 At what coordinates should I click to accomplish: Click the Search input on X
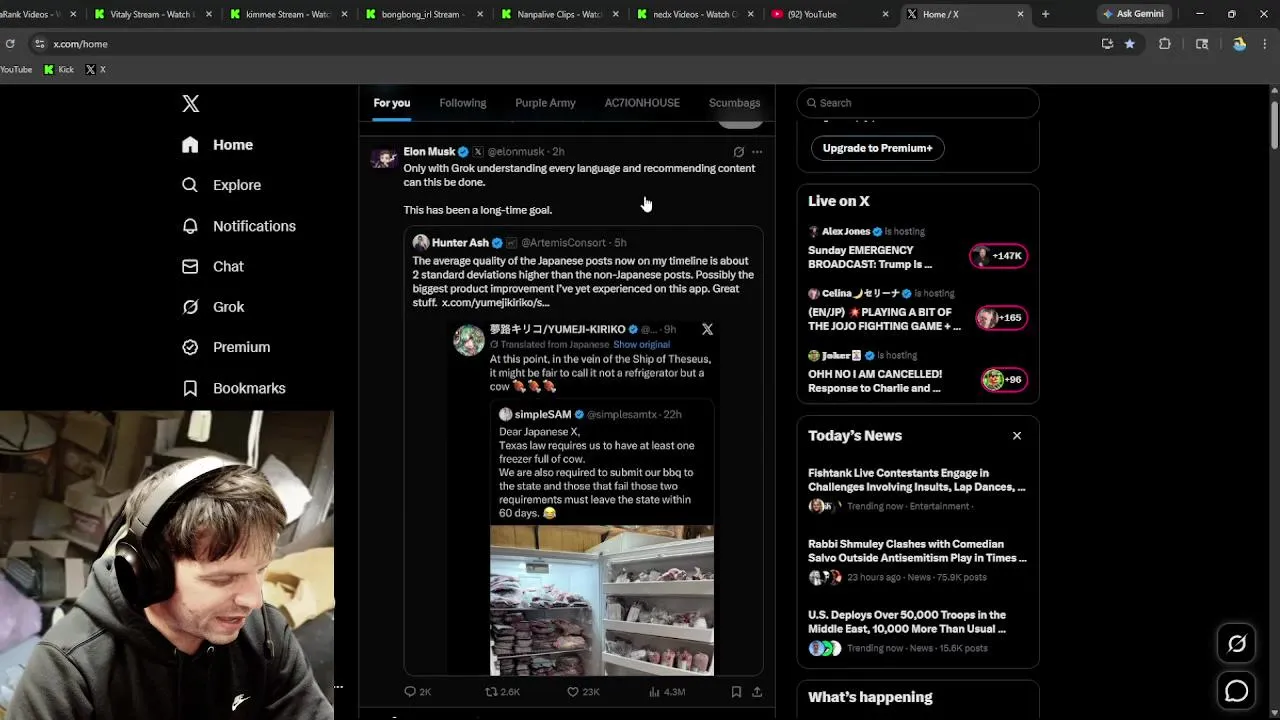pos(918,103)
